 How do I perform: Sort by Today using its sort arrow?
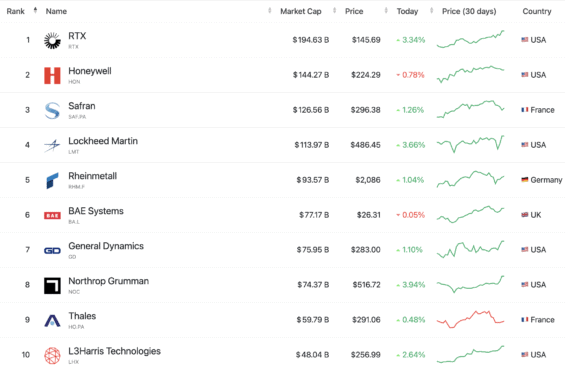(x=431, y=10)
